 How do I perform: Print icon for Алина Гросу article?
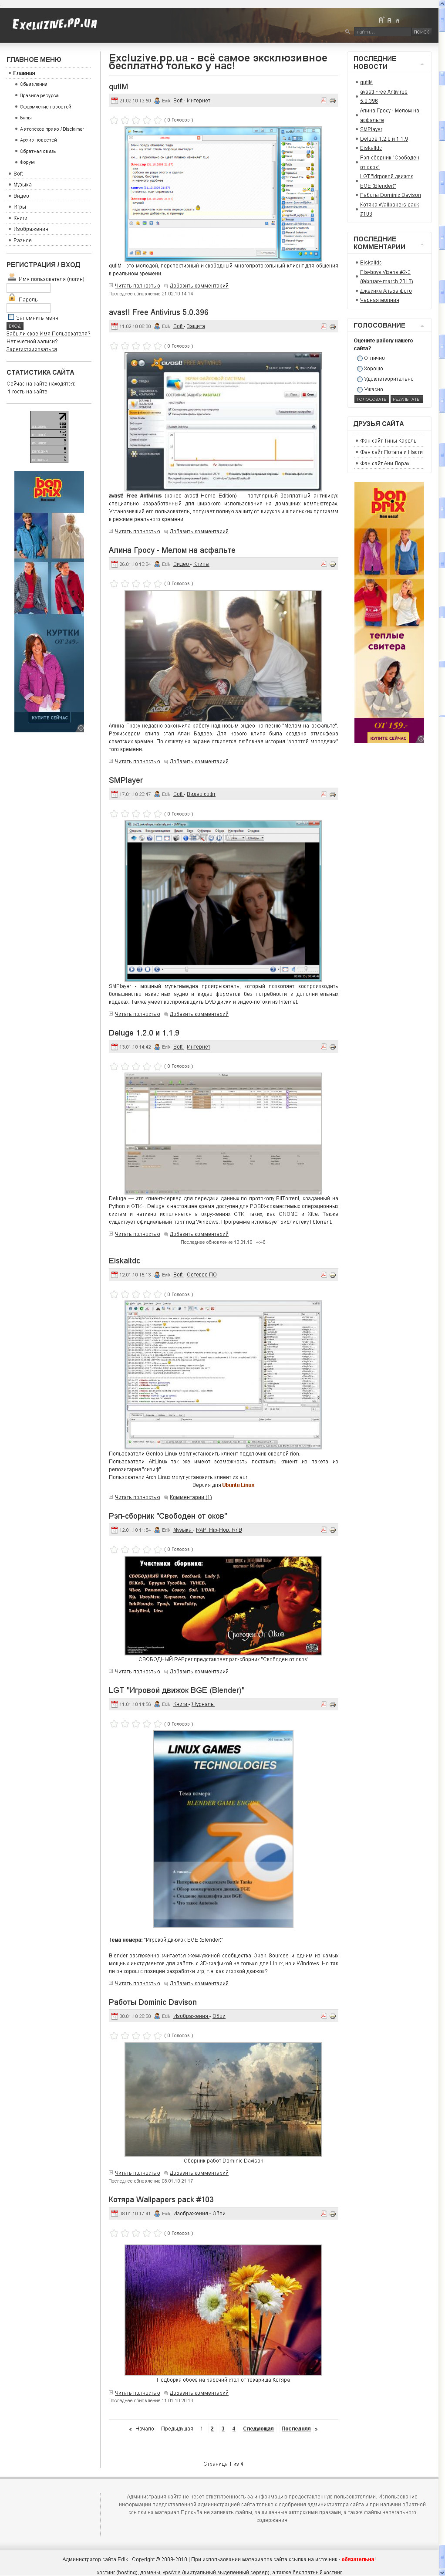(x=333, y=564)
